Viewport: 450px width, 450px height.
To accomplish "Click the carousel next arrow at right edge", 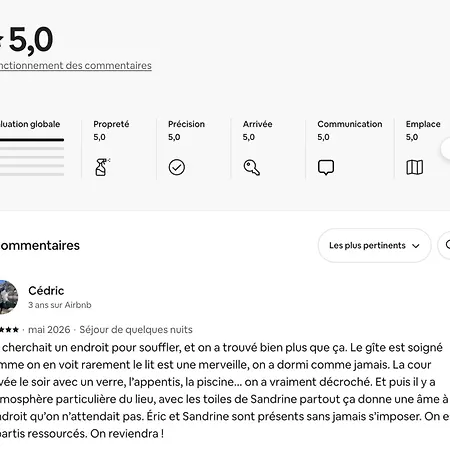I will pyautogui.click(x=446, y=149).
